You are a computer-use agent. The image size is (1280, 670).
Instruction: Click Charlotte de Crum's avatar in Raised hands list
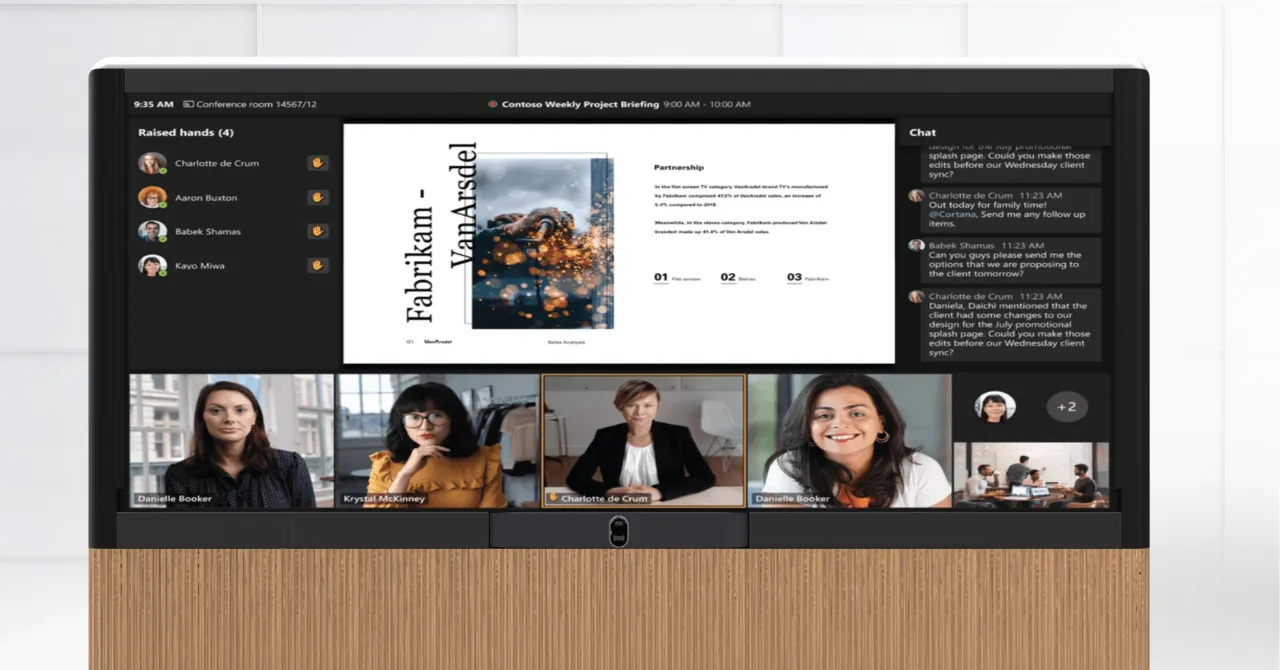click(x=152, y=163)
